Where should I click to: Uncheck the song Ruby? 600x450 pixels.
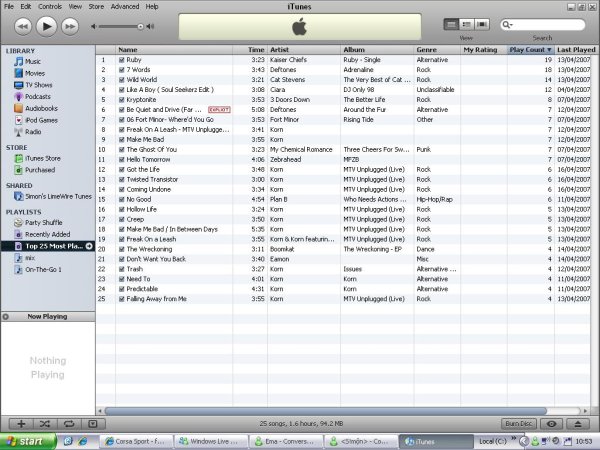tap(121, 60)
